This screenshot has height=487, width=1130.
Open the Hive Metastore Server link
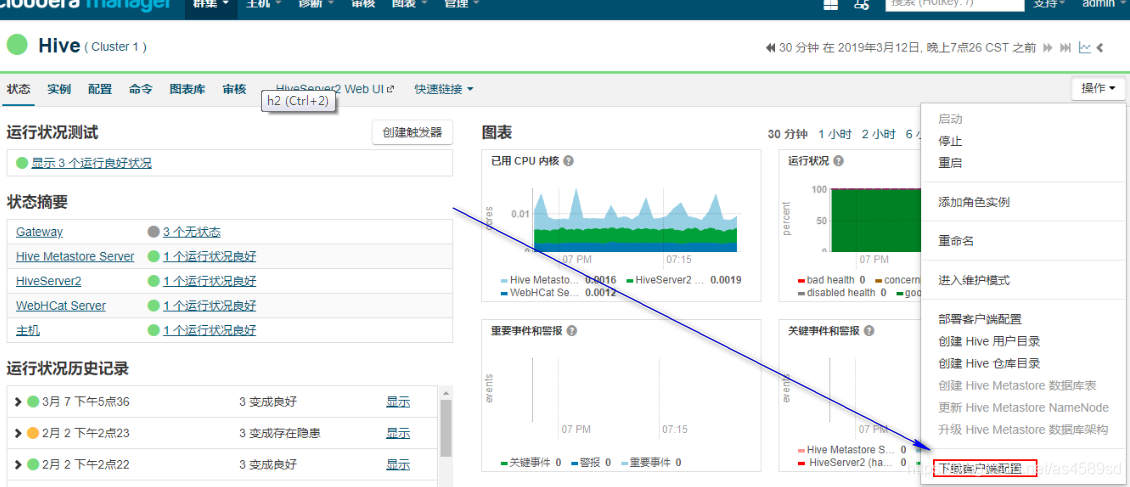[75, 256]
